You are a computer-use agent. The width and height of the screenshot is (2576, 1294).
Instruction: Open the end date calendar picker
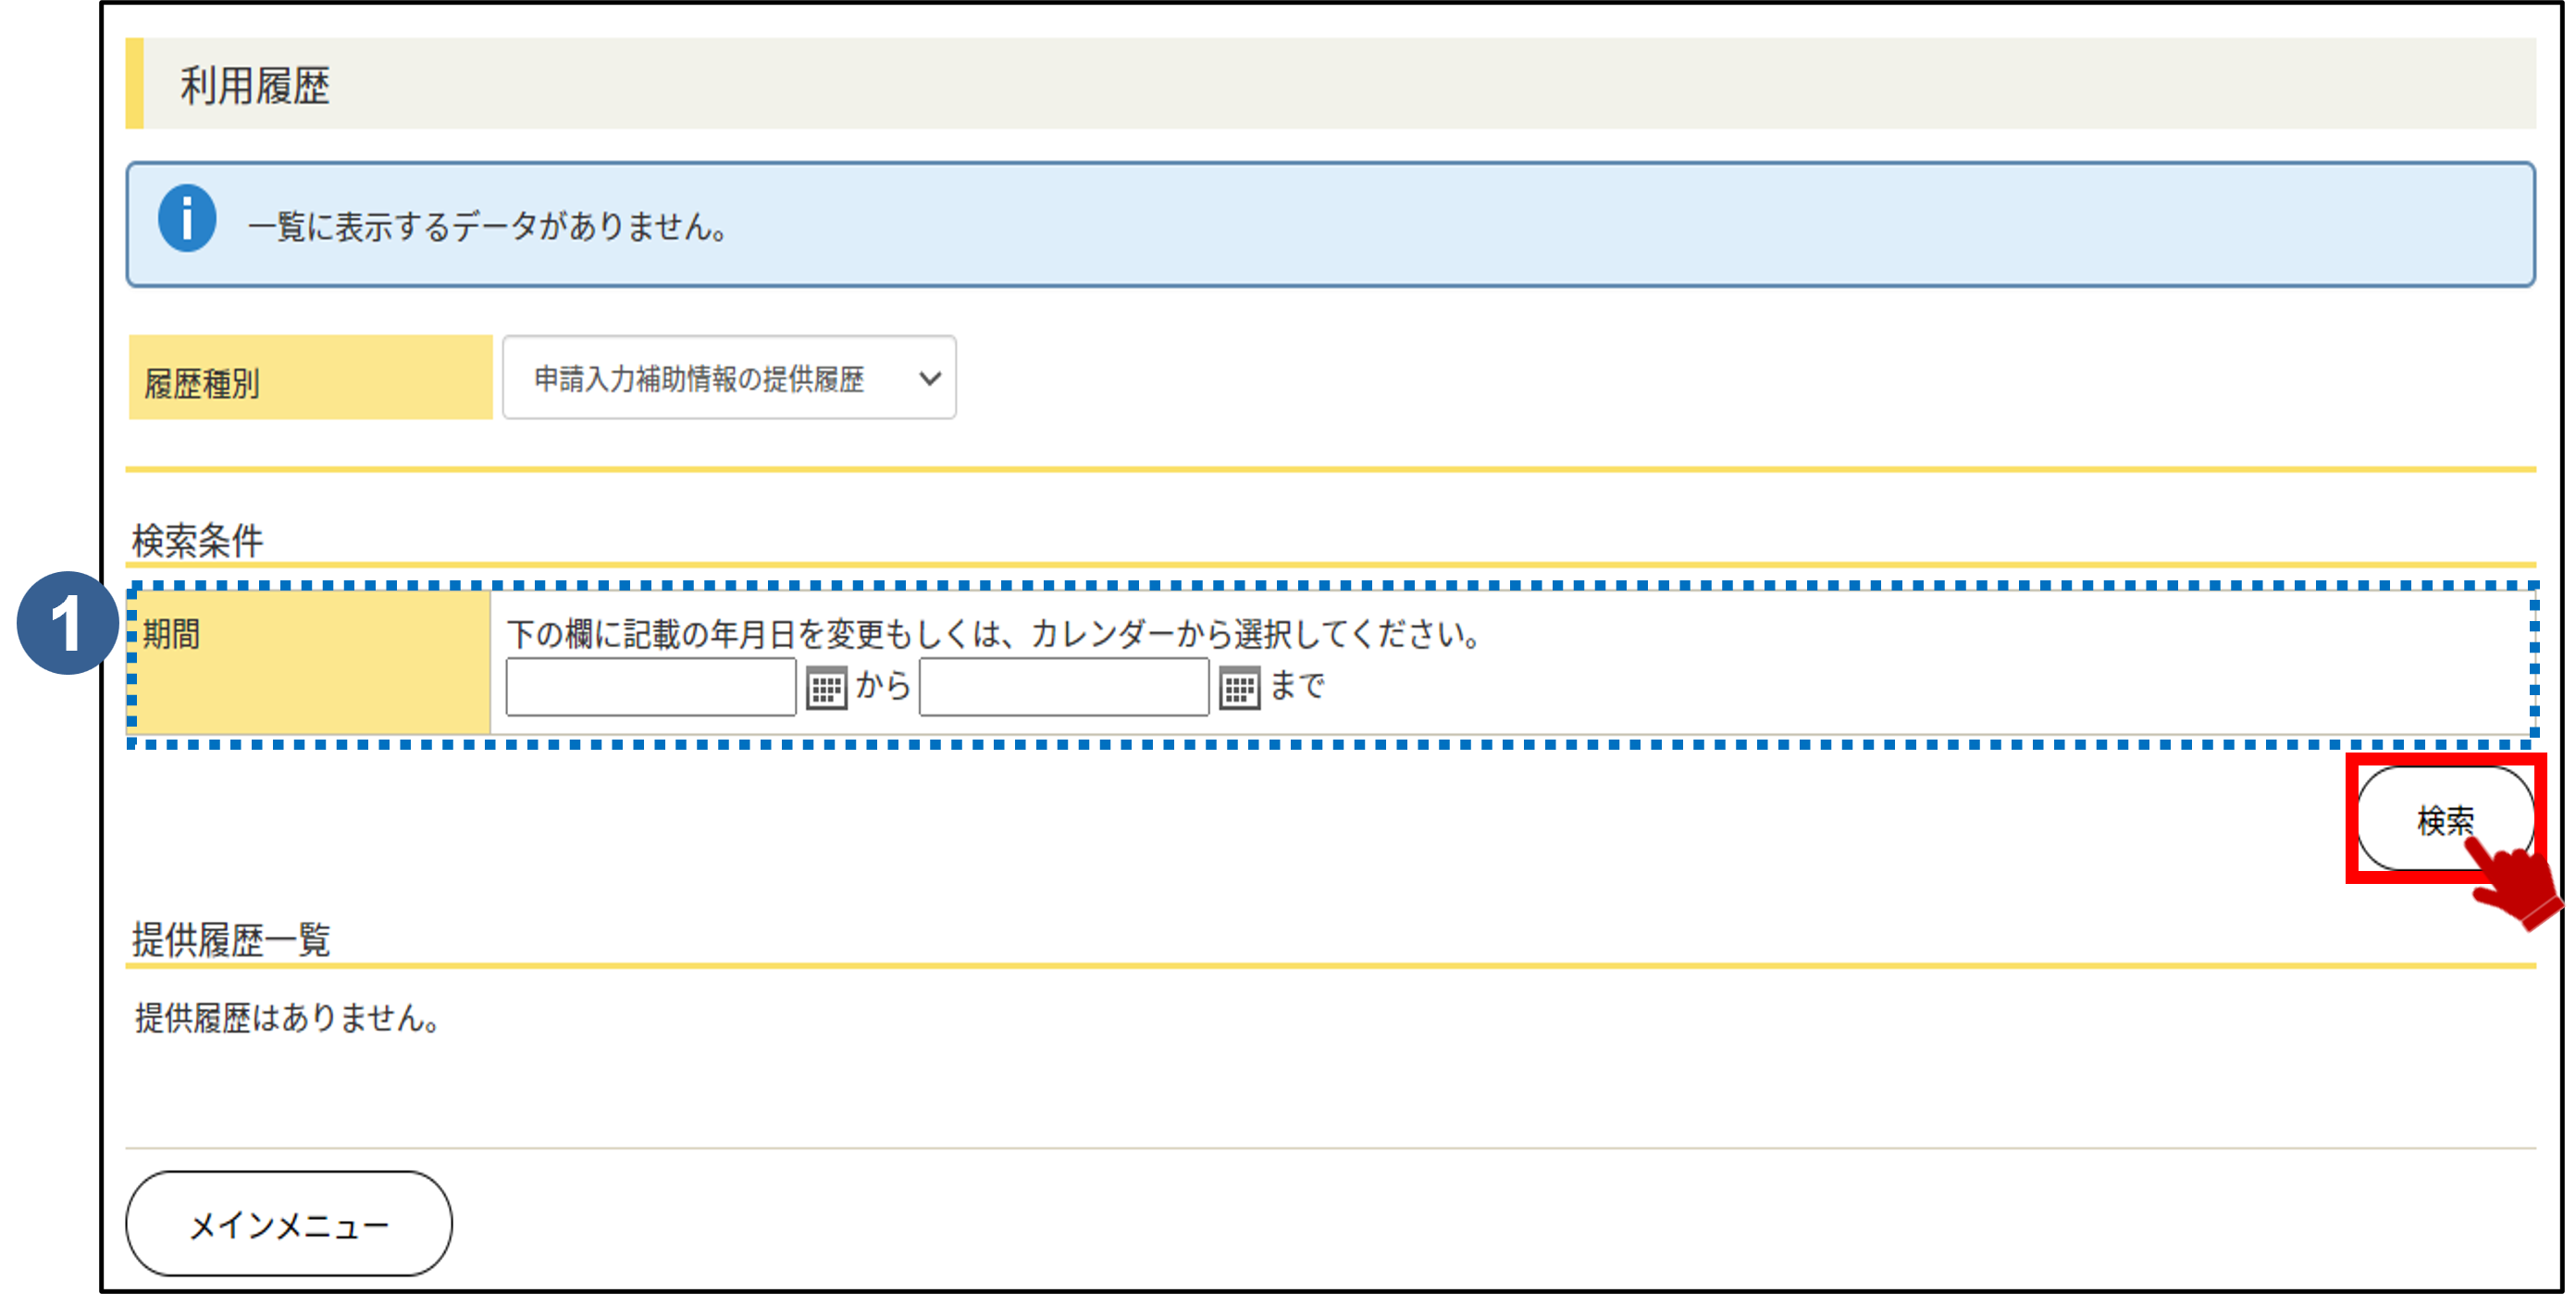1239,688
